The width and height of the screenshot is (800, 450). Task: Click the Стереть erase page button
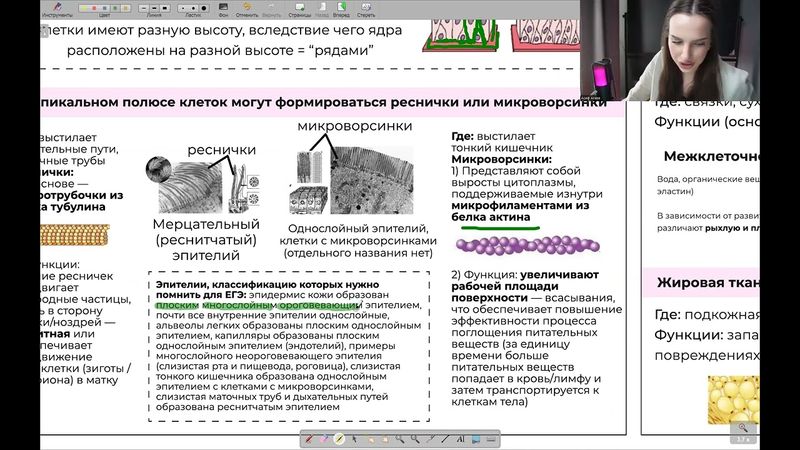click(366, 9)
